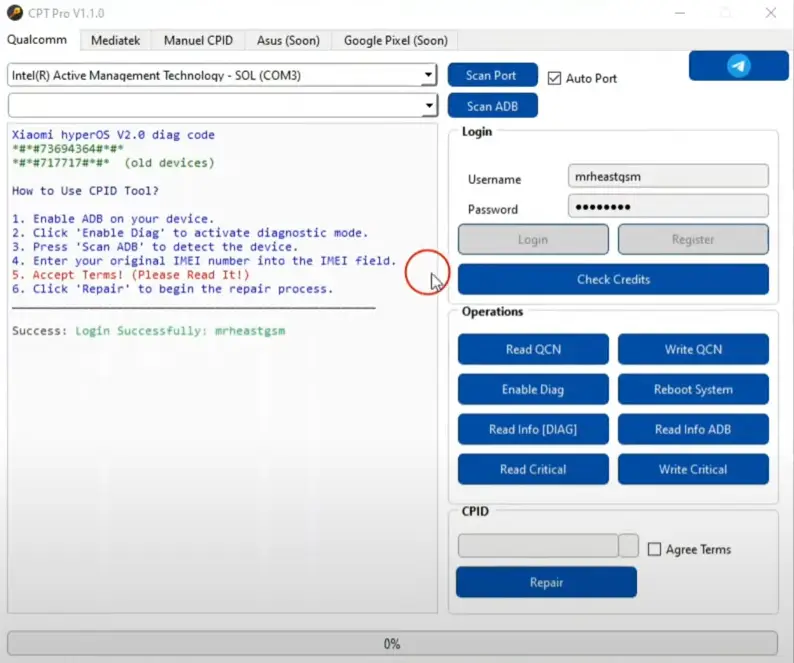Go to the Asus (Soon) tab
Image resolution: width=794 pixels, height=663 pixels.
tap(288, 41)
